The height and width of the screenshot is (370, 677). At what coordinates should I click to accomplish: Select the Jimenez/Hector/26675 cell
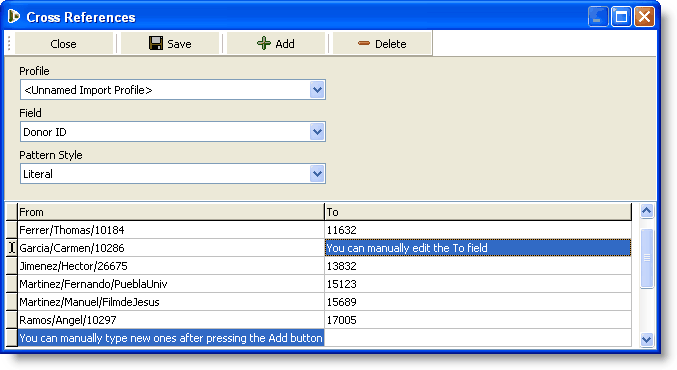pyautogui.click(x=171, y=266)
